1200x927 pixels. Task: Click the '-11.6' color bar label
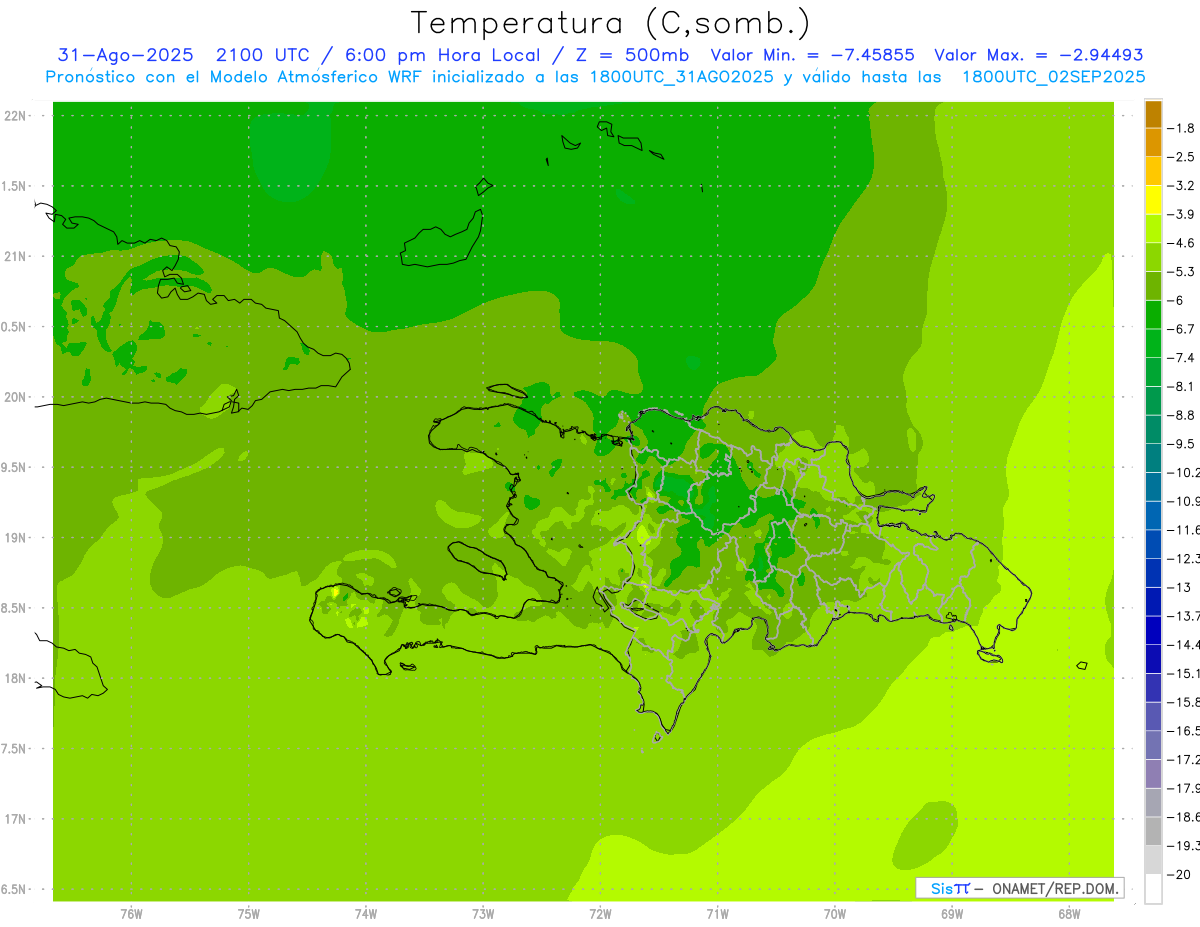coord(1183,530)
